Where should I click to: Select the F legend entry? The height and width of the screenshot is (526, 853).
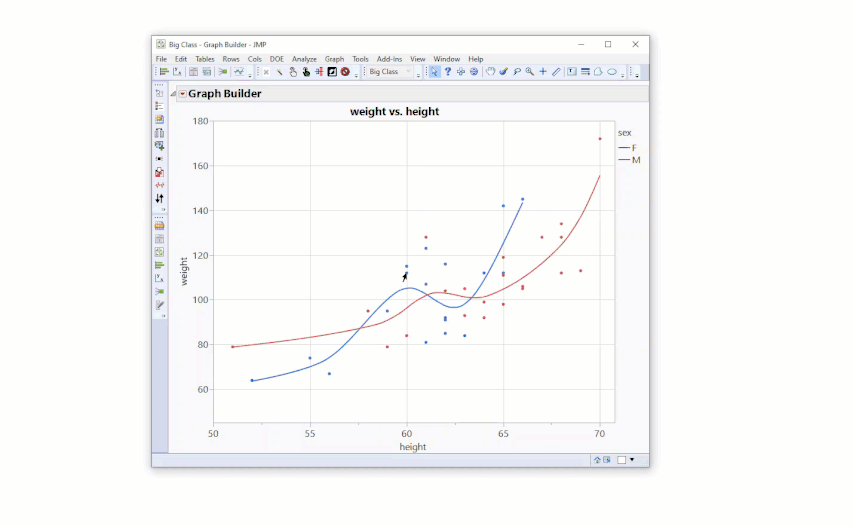pos(628,148)
